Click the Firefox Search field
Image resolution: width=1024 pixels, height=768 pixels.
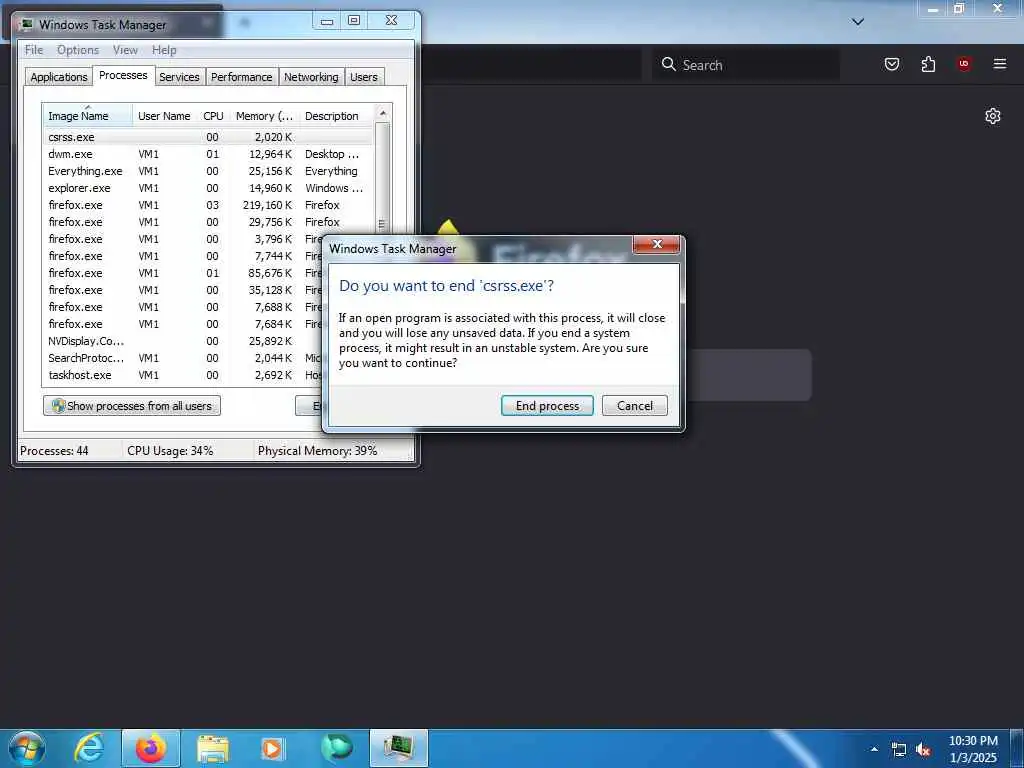coord(746,65)
